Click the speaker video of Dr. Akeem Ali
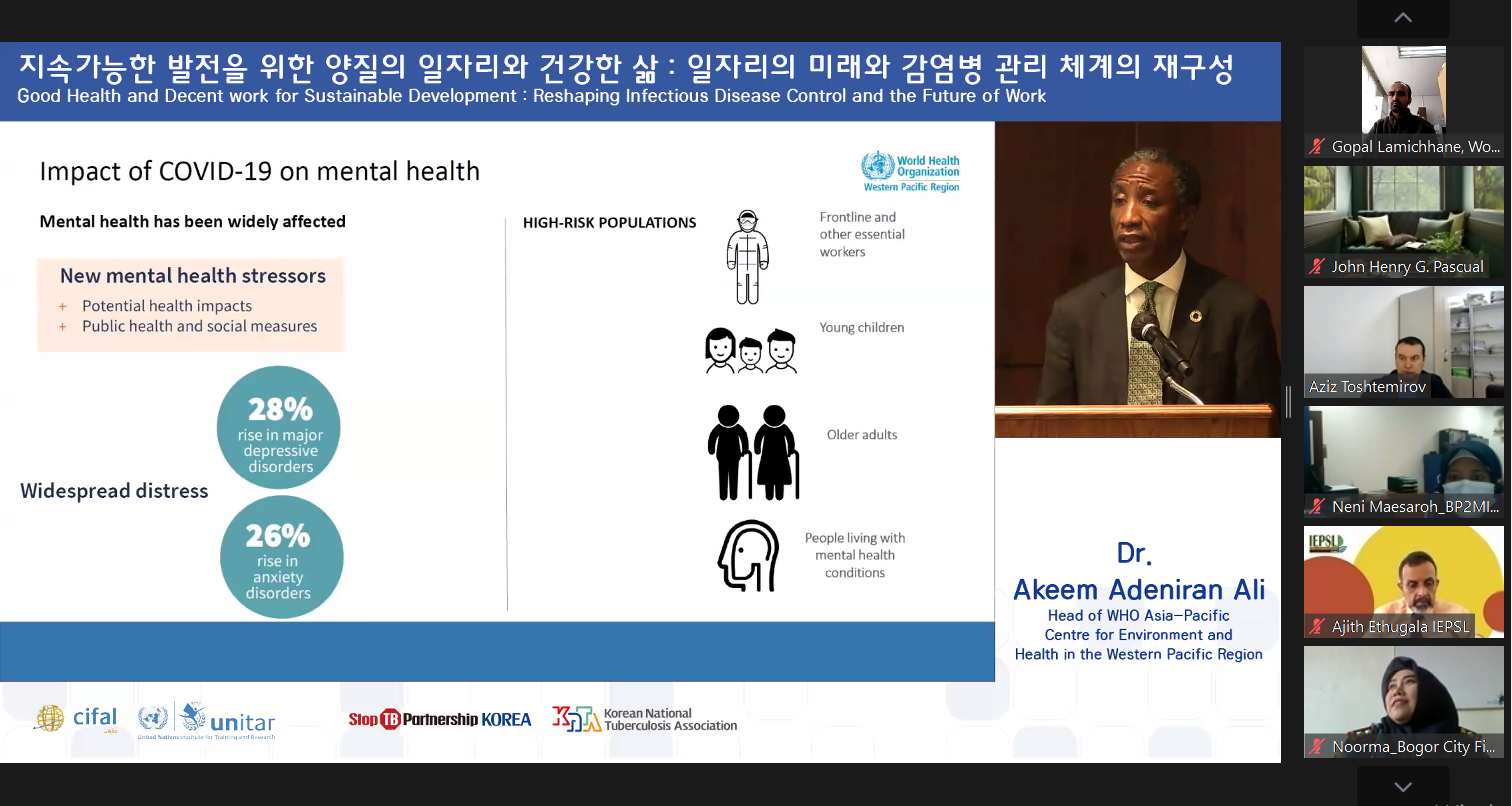 point(1138,279)
